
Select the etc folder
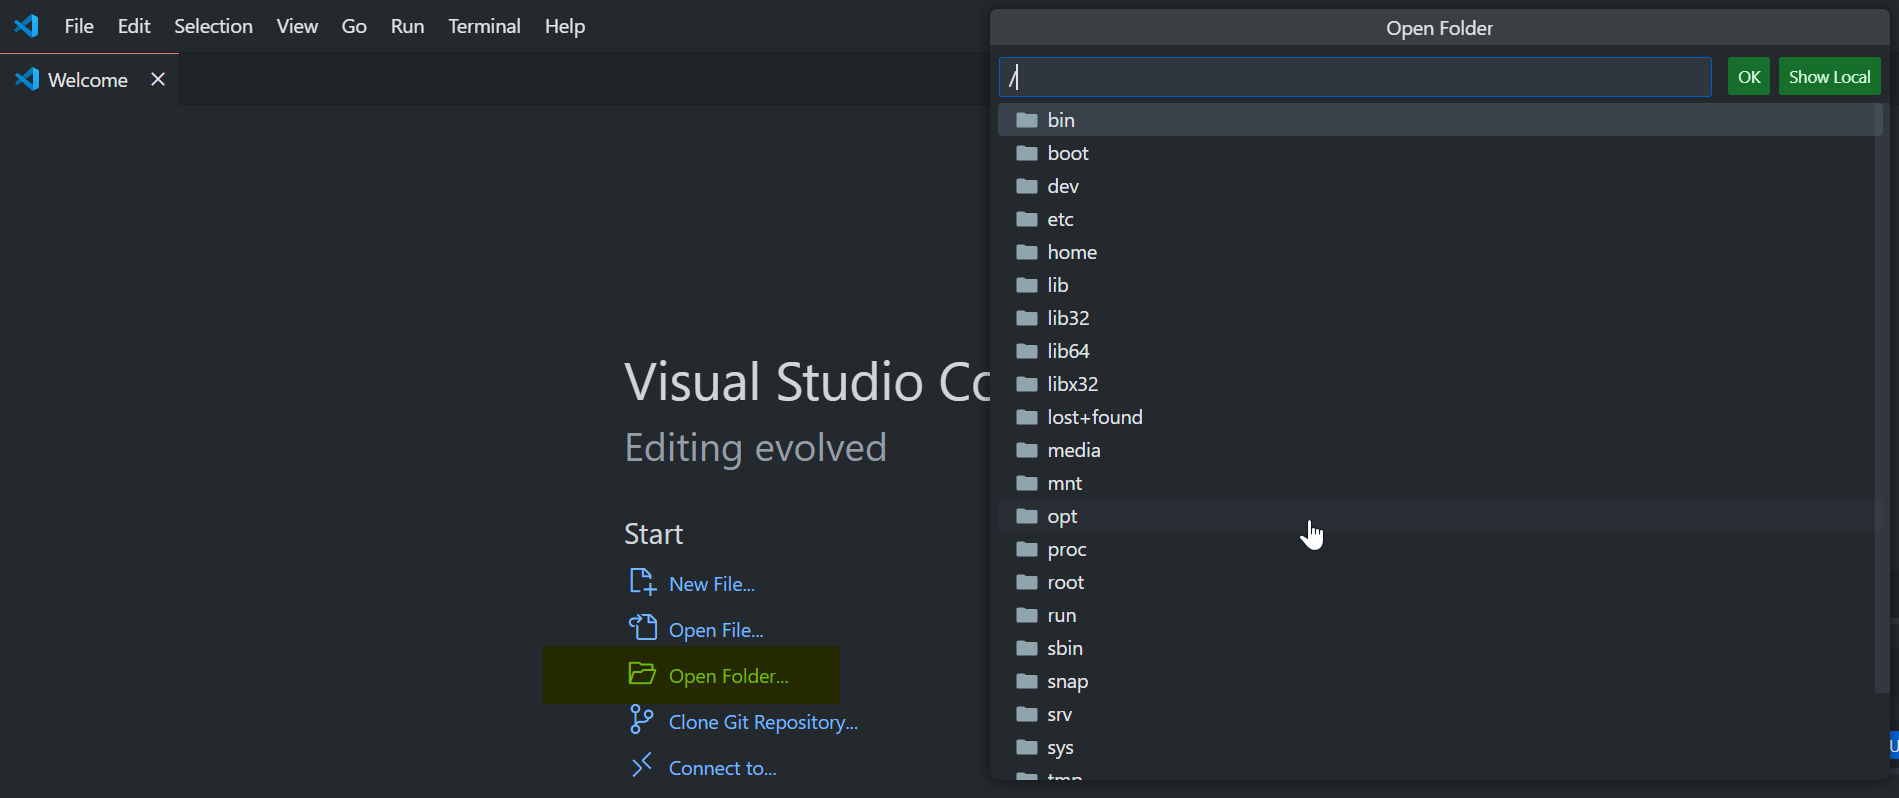click(1440, 219)
